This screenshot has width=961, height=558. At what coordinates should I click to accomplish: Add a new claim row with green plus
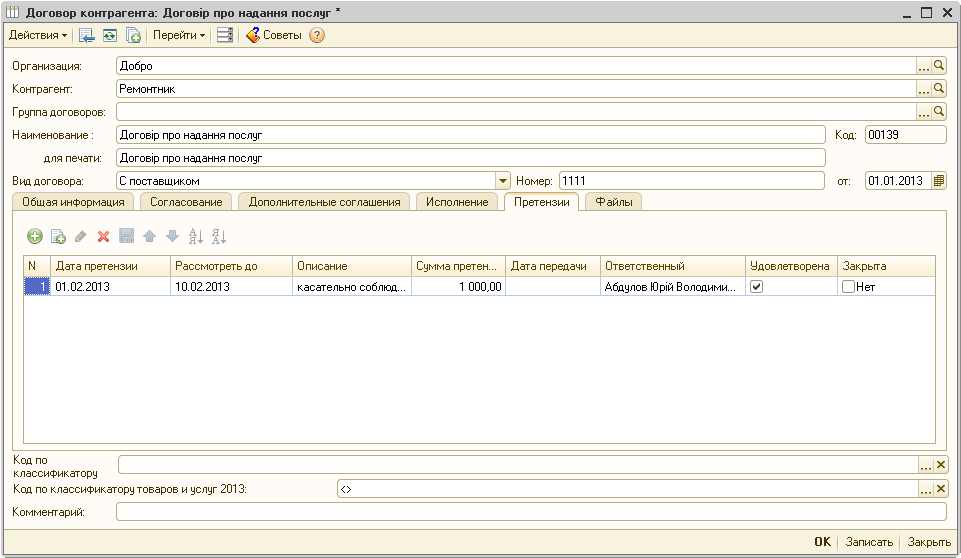[x=34, y=237]
